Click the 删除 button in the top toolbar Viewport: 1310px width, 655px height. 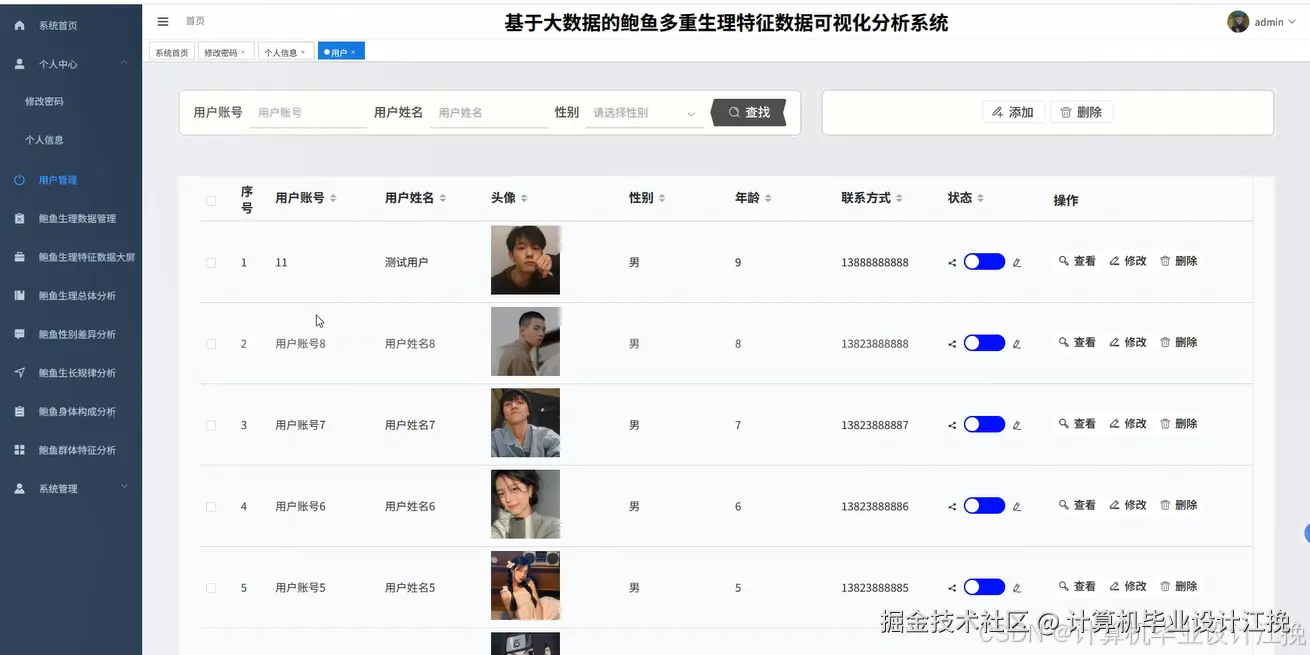pos(1081,112)
